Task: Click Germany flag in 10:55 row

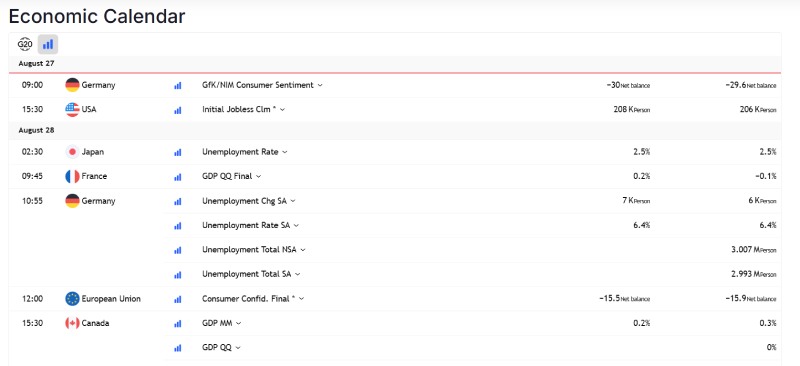Action: click(72, 201)
